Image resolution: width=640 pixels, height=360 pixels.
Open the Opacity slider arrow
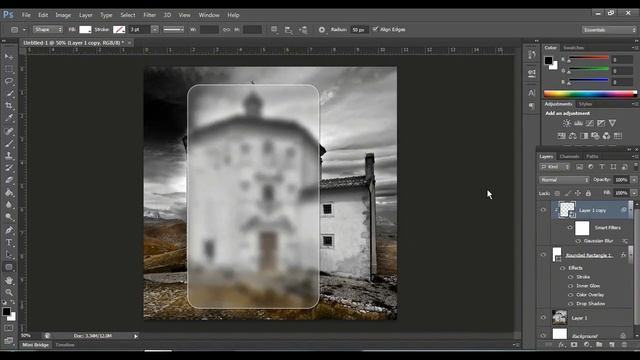coord(634,180)
